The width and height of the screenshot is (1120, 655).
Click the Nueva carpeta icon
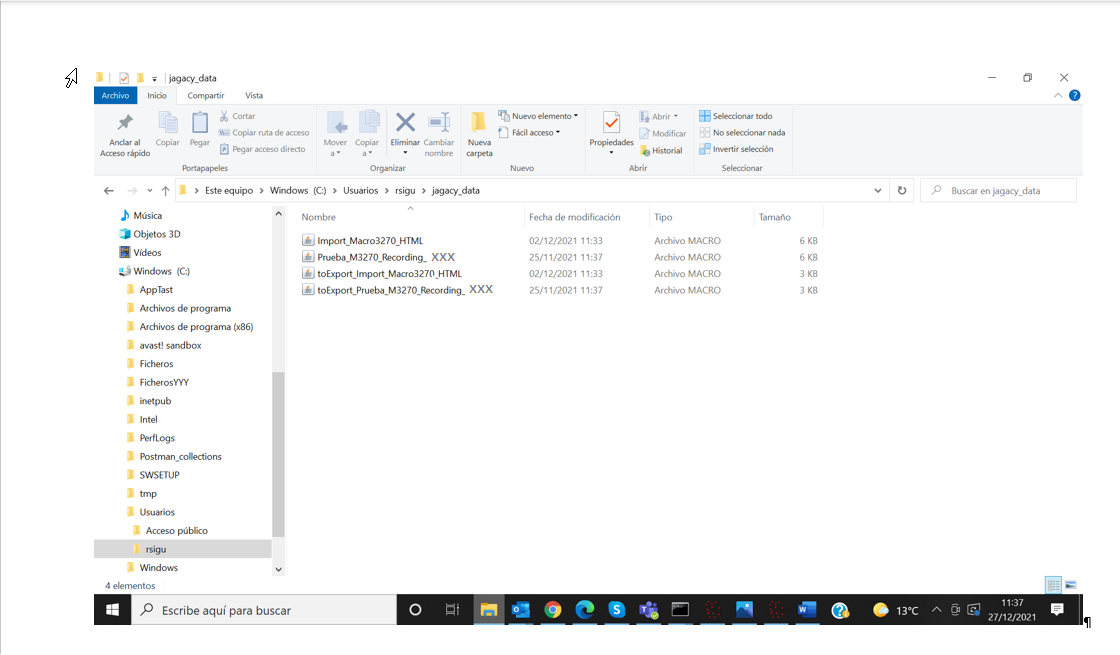479,123
